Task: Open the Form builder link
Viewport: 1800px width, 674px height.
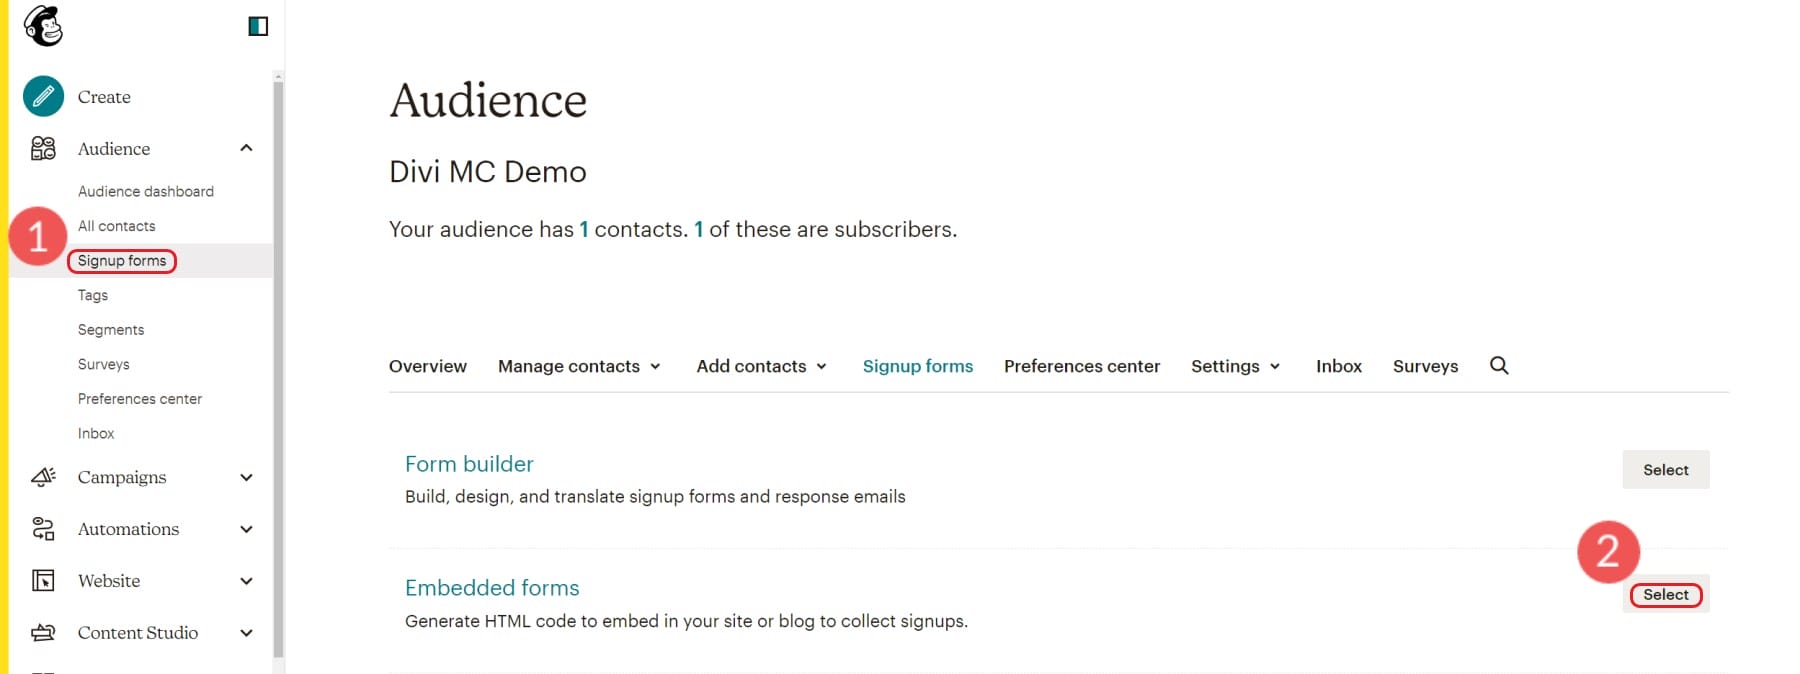Action: [468, 463]
